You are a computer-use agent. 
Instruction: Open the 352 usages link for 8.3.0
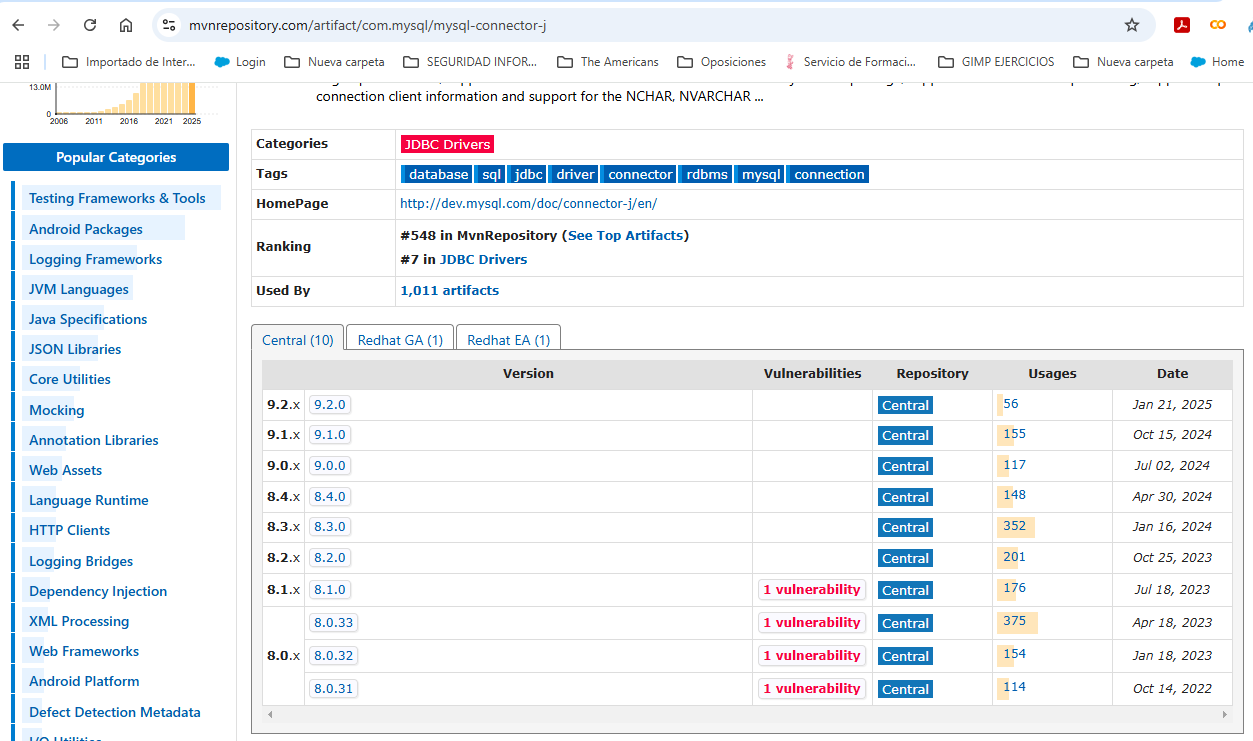pyautogui.click(x=1014, y=526)
